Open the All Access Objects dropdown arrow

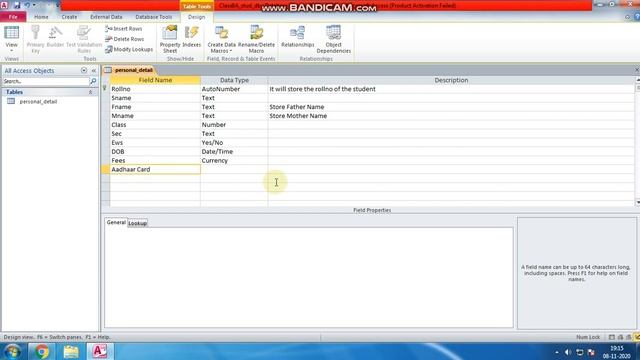tap(84, 71)
